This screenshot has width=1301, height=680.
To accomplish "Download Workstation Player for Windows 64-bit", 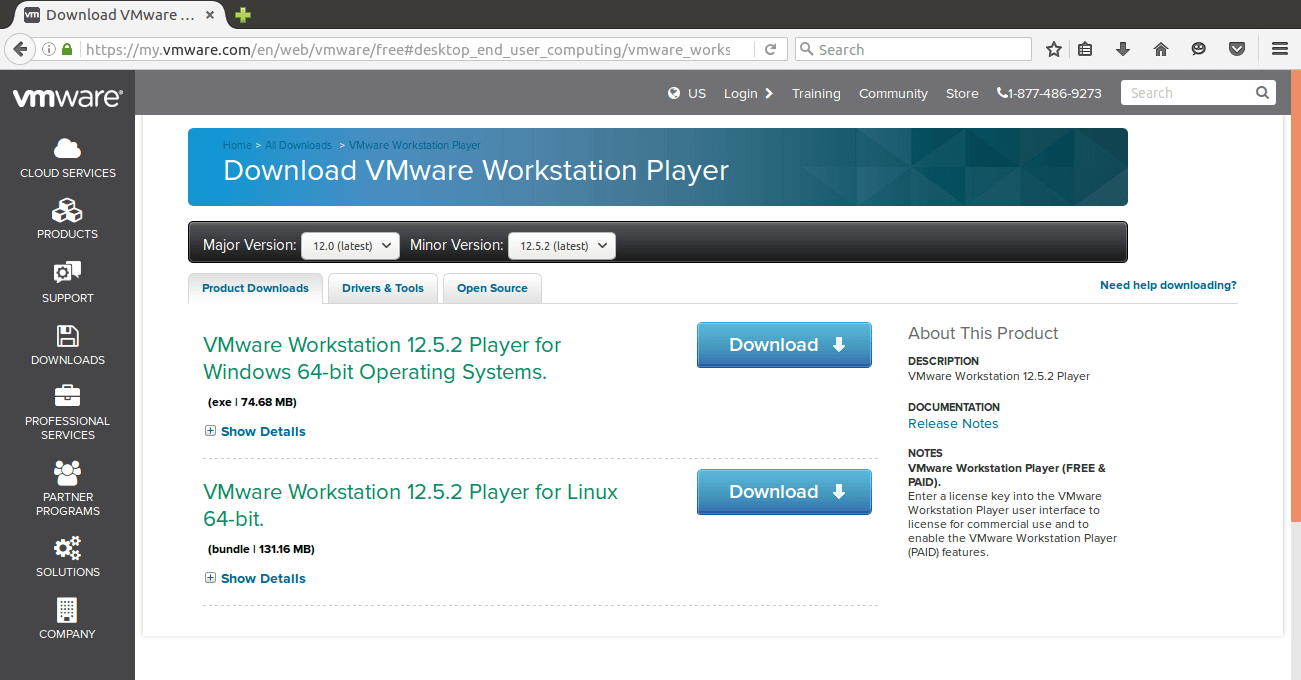I will coord(784,345).
